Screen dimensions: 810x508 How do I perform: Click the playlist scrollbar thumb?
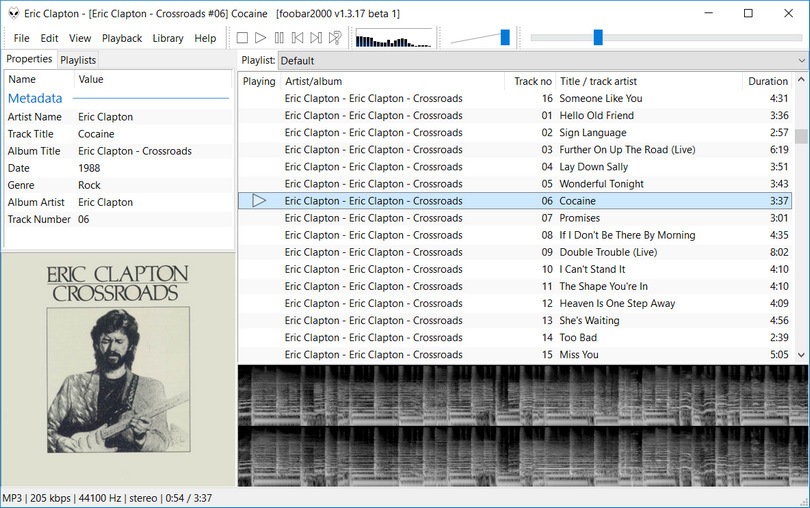point(801,136)
